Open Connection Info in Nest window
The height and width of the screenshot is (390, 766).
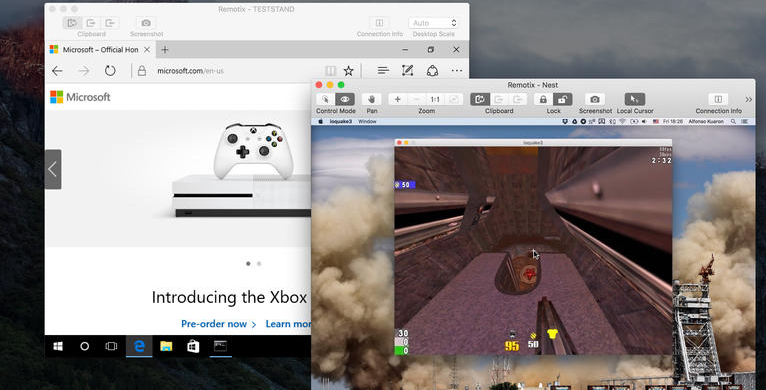pyautogui.click(x=718, y=100)
